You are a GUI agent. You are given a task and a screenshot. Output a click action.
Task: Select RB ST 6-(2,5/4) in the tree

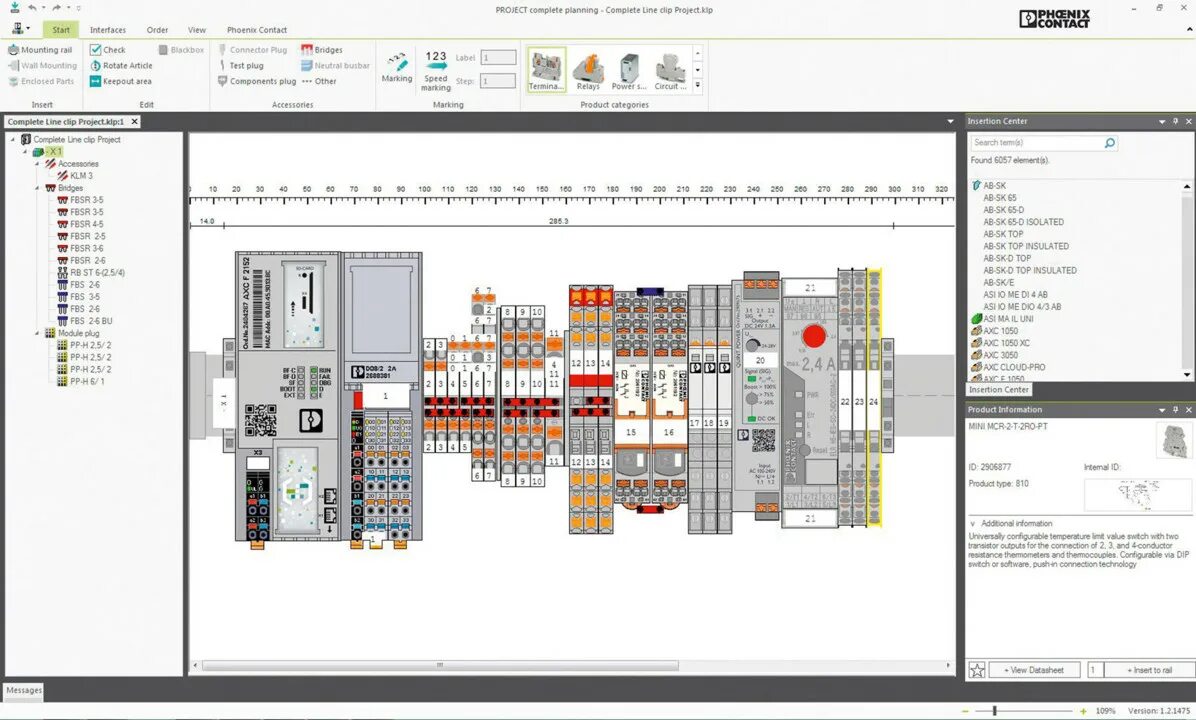point(97,272)
